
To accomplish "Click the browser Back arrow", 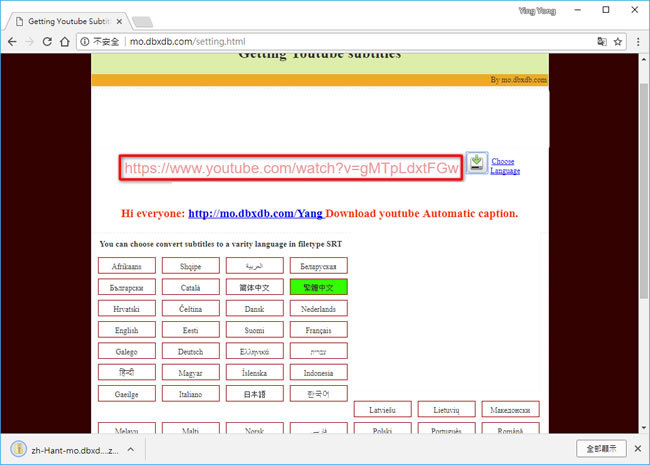I will [x=12, y=41].
